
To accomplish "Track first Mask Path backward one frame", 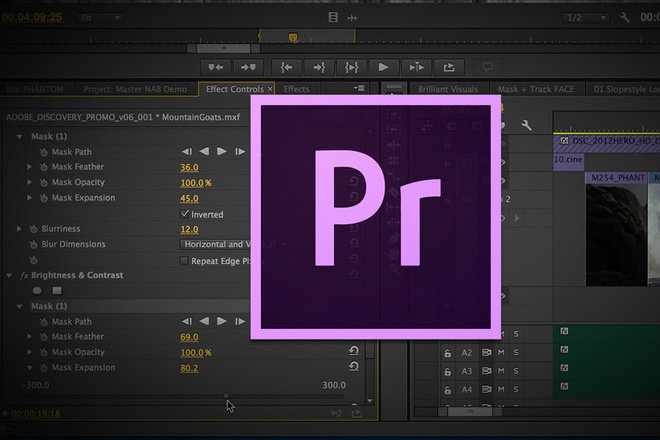I will 186,152.
